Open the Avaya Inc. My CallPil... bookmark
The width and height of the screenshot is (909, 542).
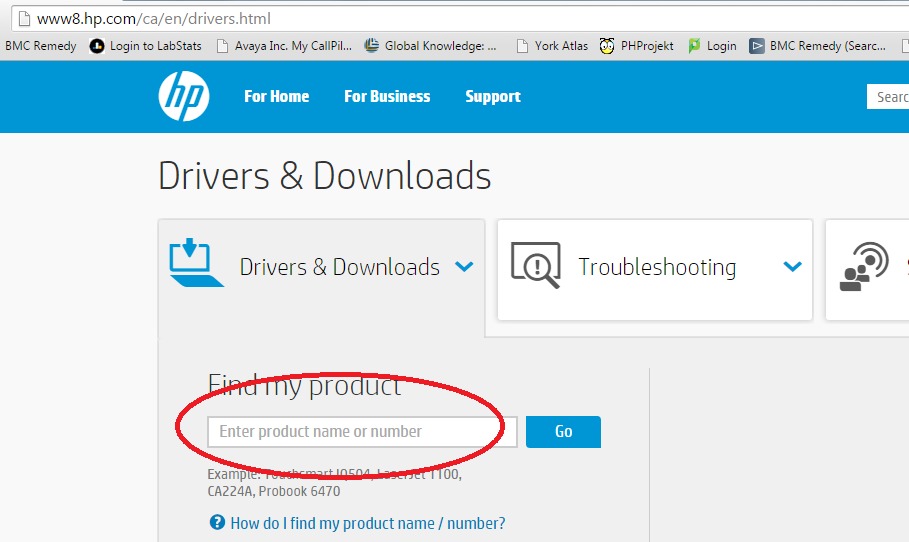[293, 46]
